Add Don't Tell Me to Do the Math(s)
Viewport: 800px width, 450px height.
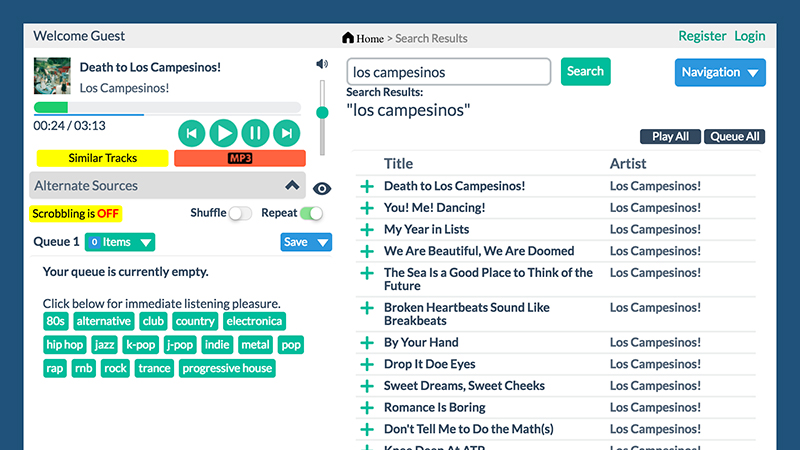(x=367, y=430)
